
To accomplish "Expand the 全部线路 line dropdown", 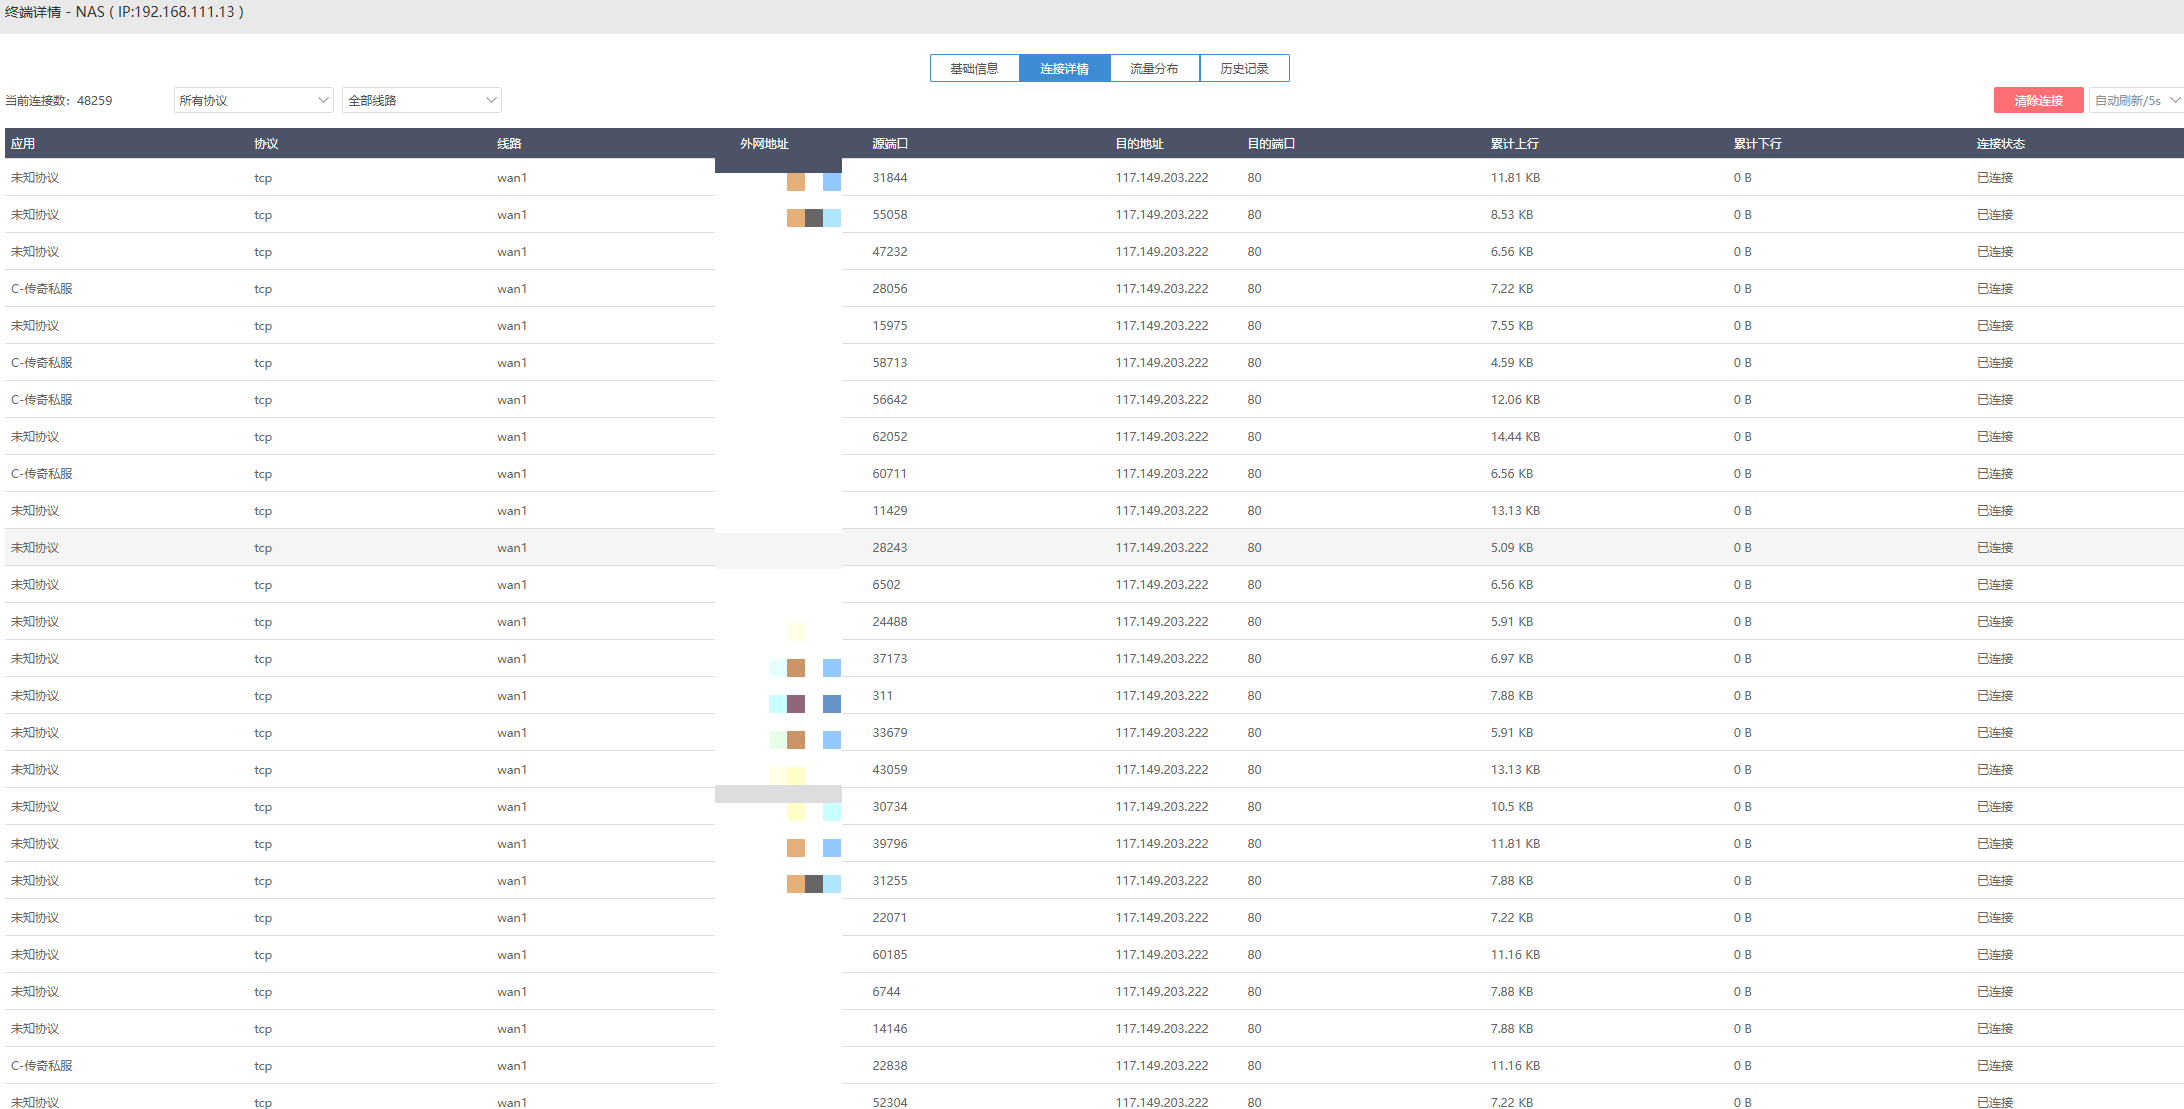I will 421,100.
